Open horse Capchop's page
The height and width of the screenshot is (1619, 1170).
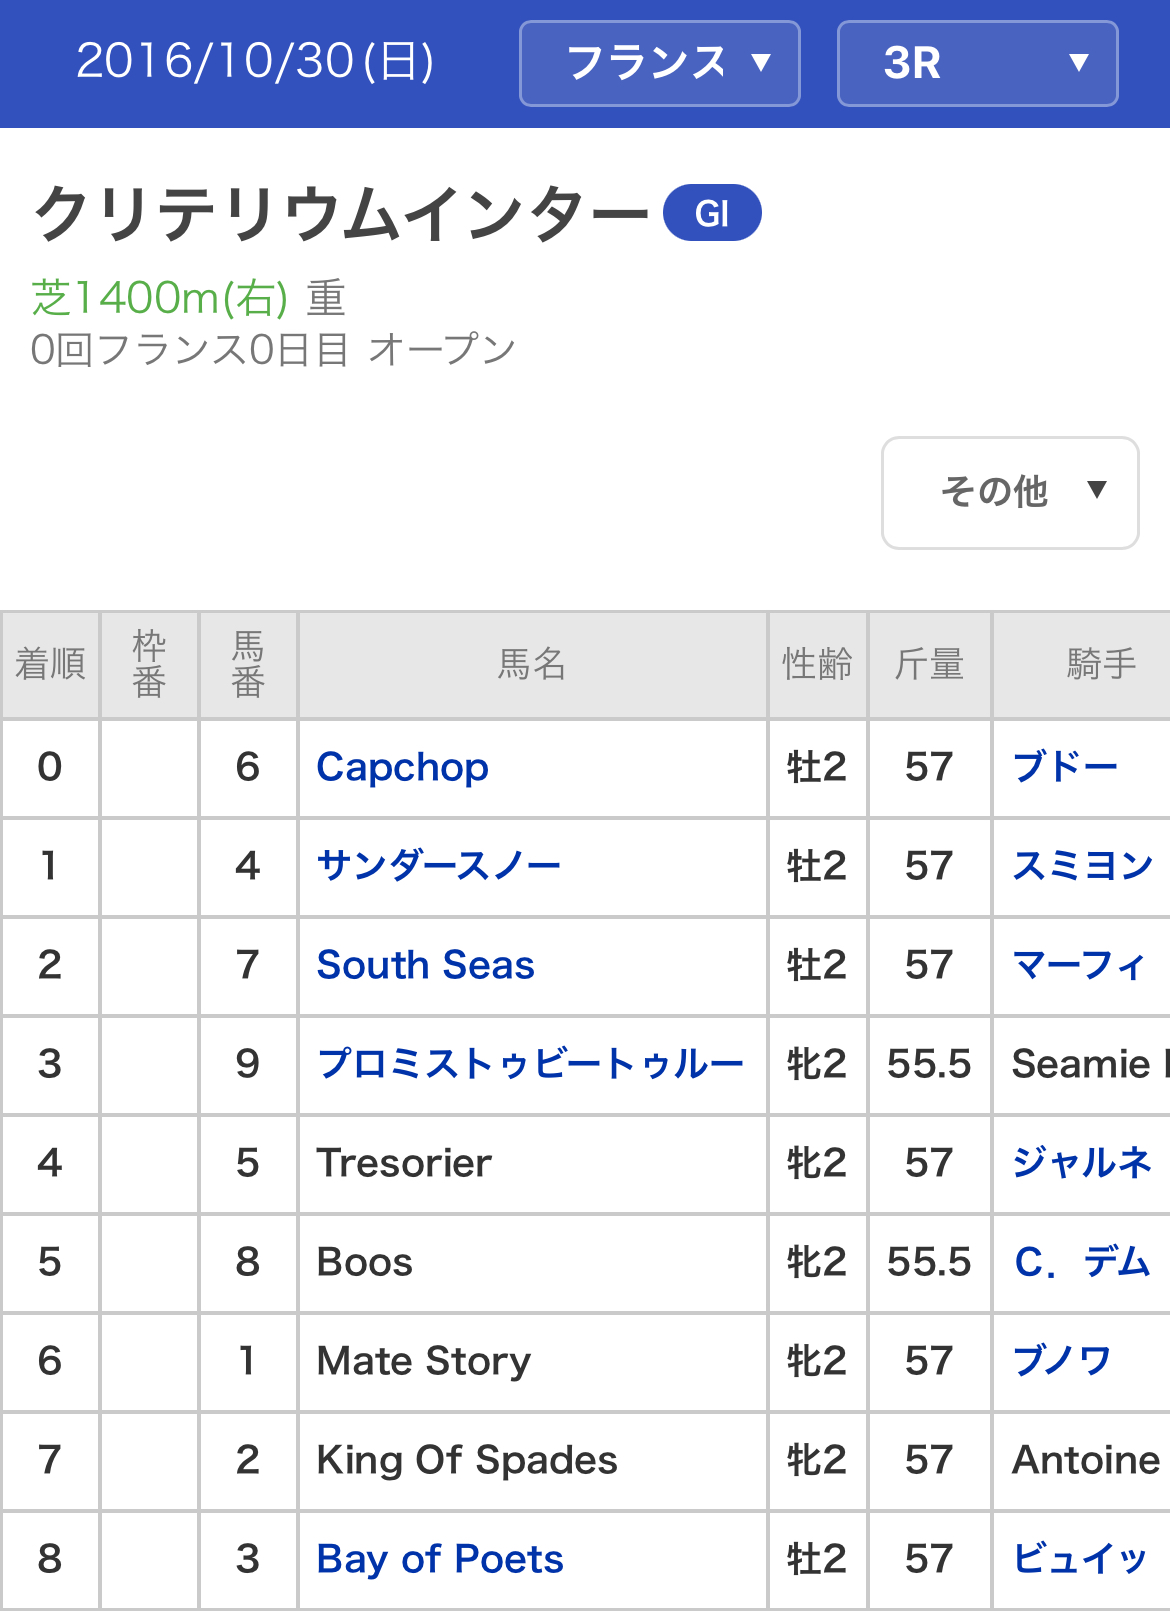[402, 767]
